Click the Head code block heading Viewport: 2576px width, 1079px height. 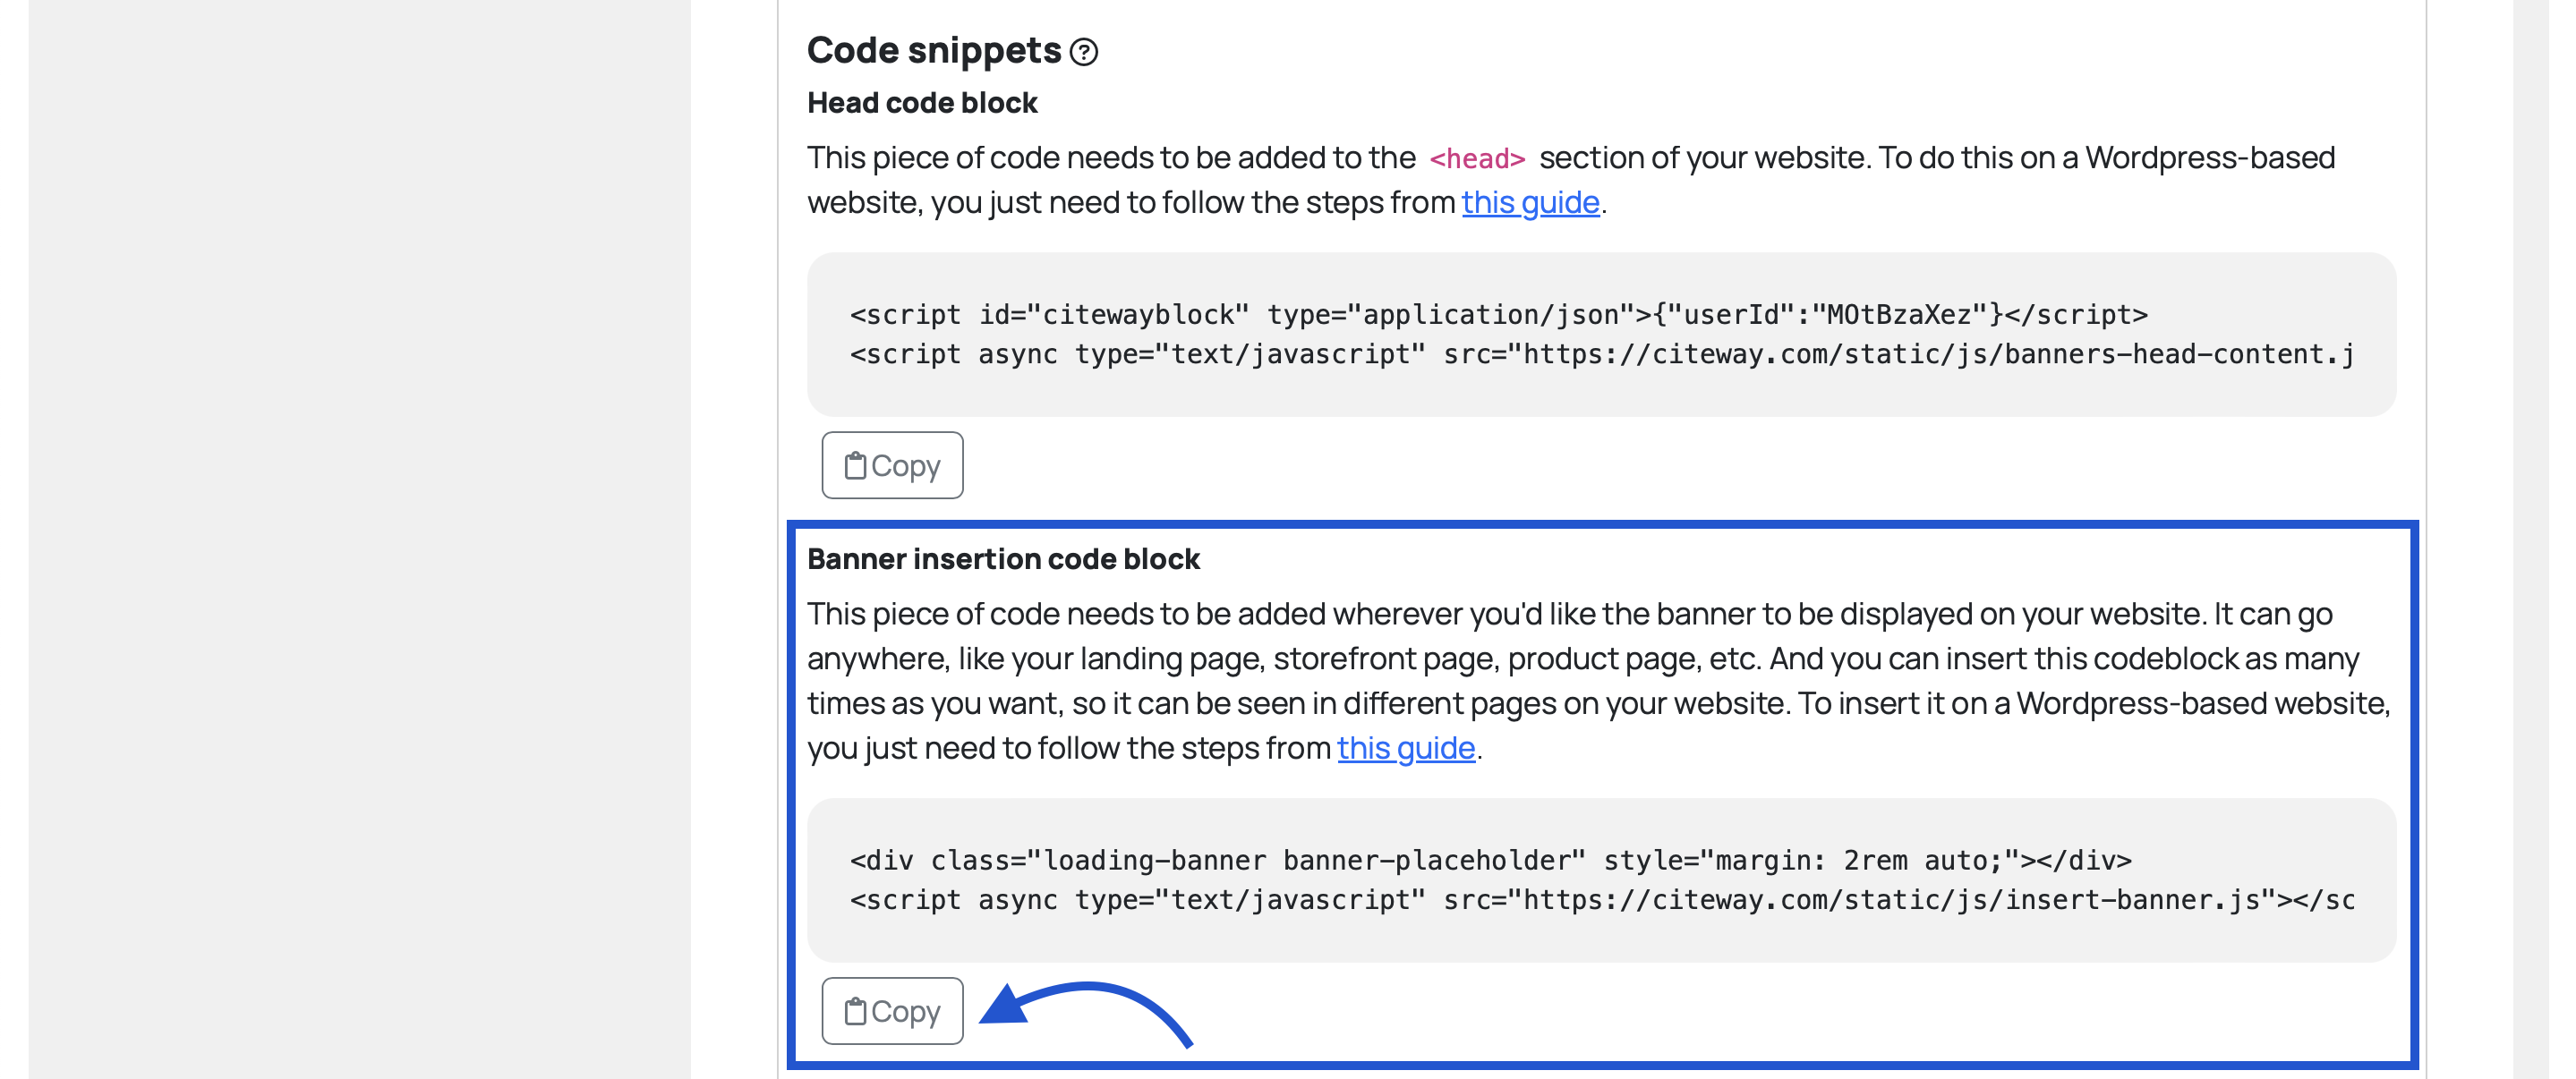(x=922, y=103)
